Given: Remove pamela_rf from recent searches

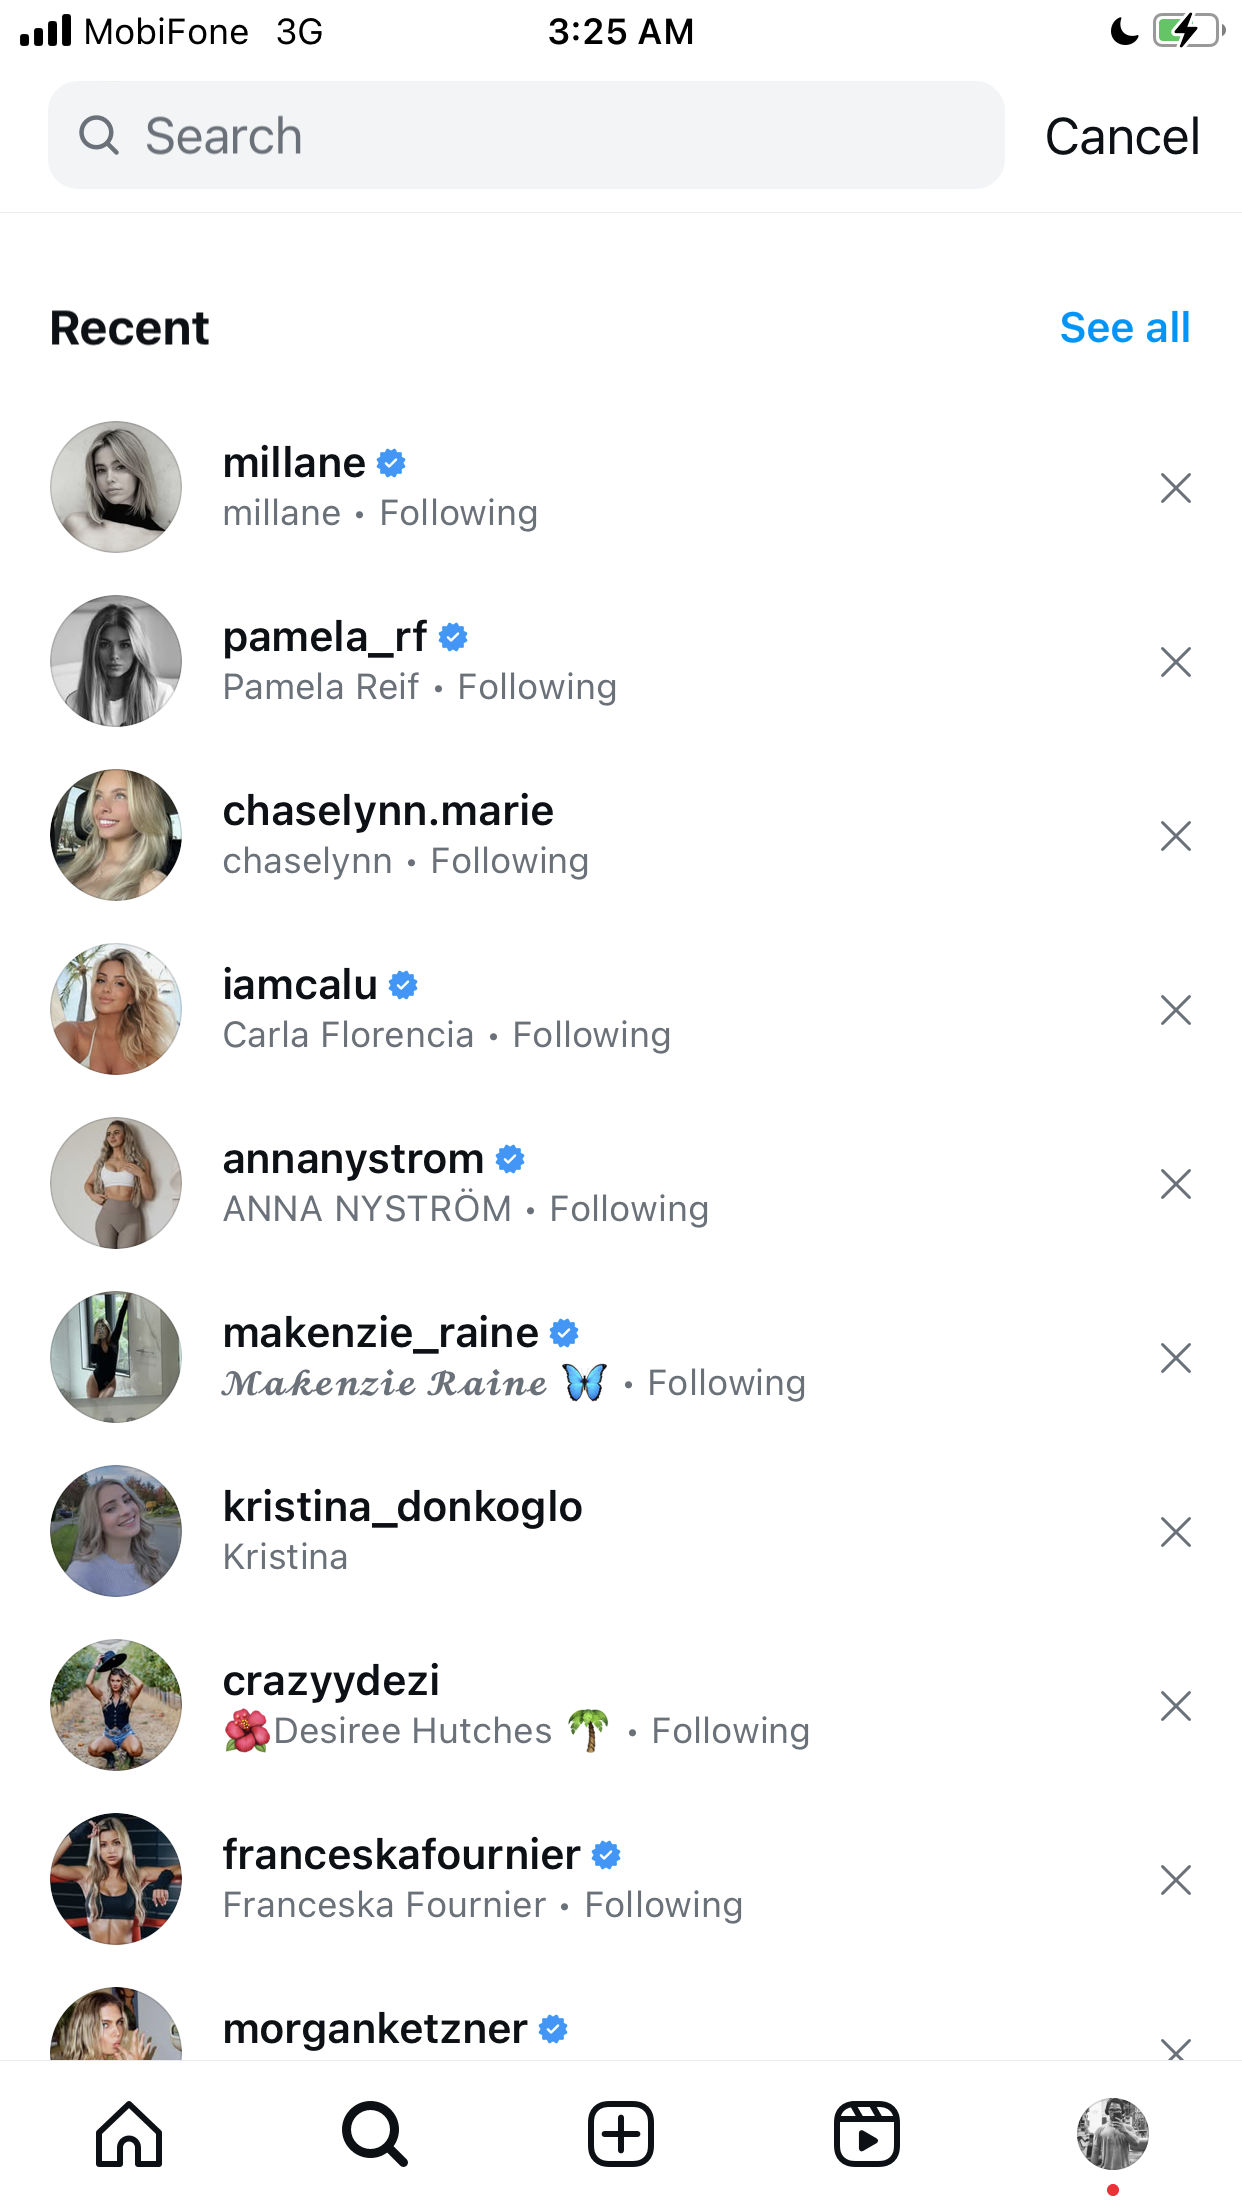Looking at the screenshot, I should click(1176, 662).
